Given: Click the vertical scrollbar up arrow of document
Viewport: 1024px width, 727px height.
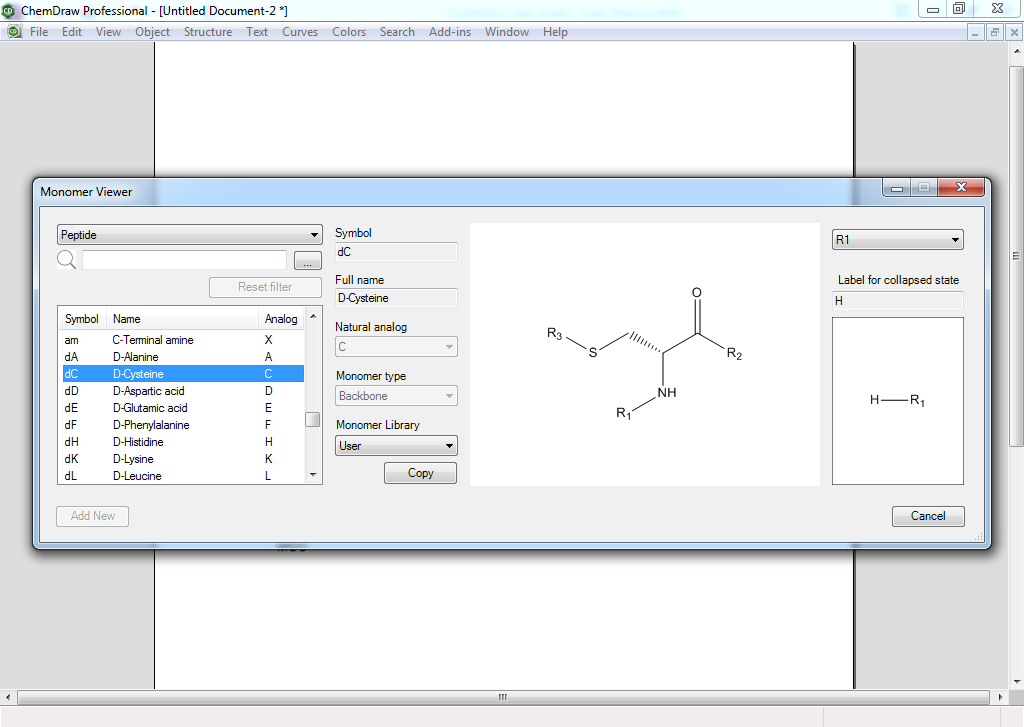Looking at the screenshot, I should (x=1017, y=50).
